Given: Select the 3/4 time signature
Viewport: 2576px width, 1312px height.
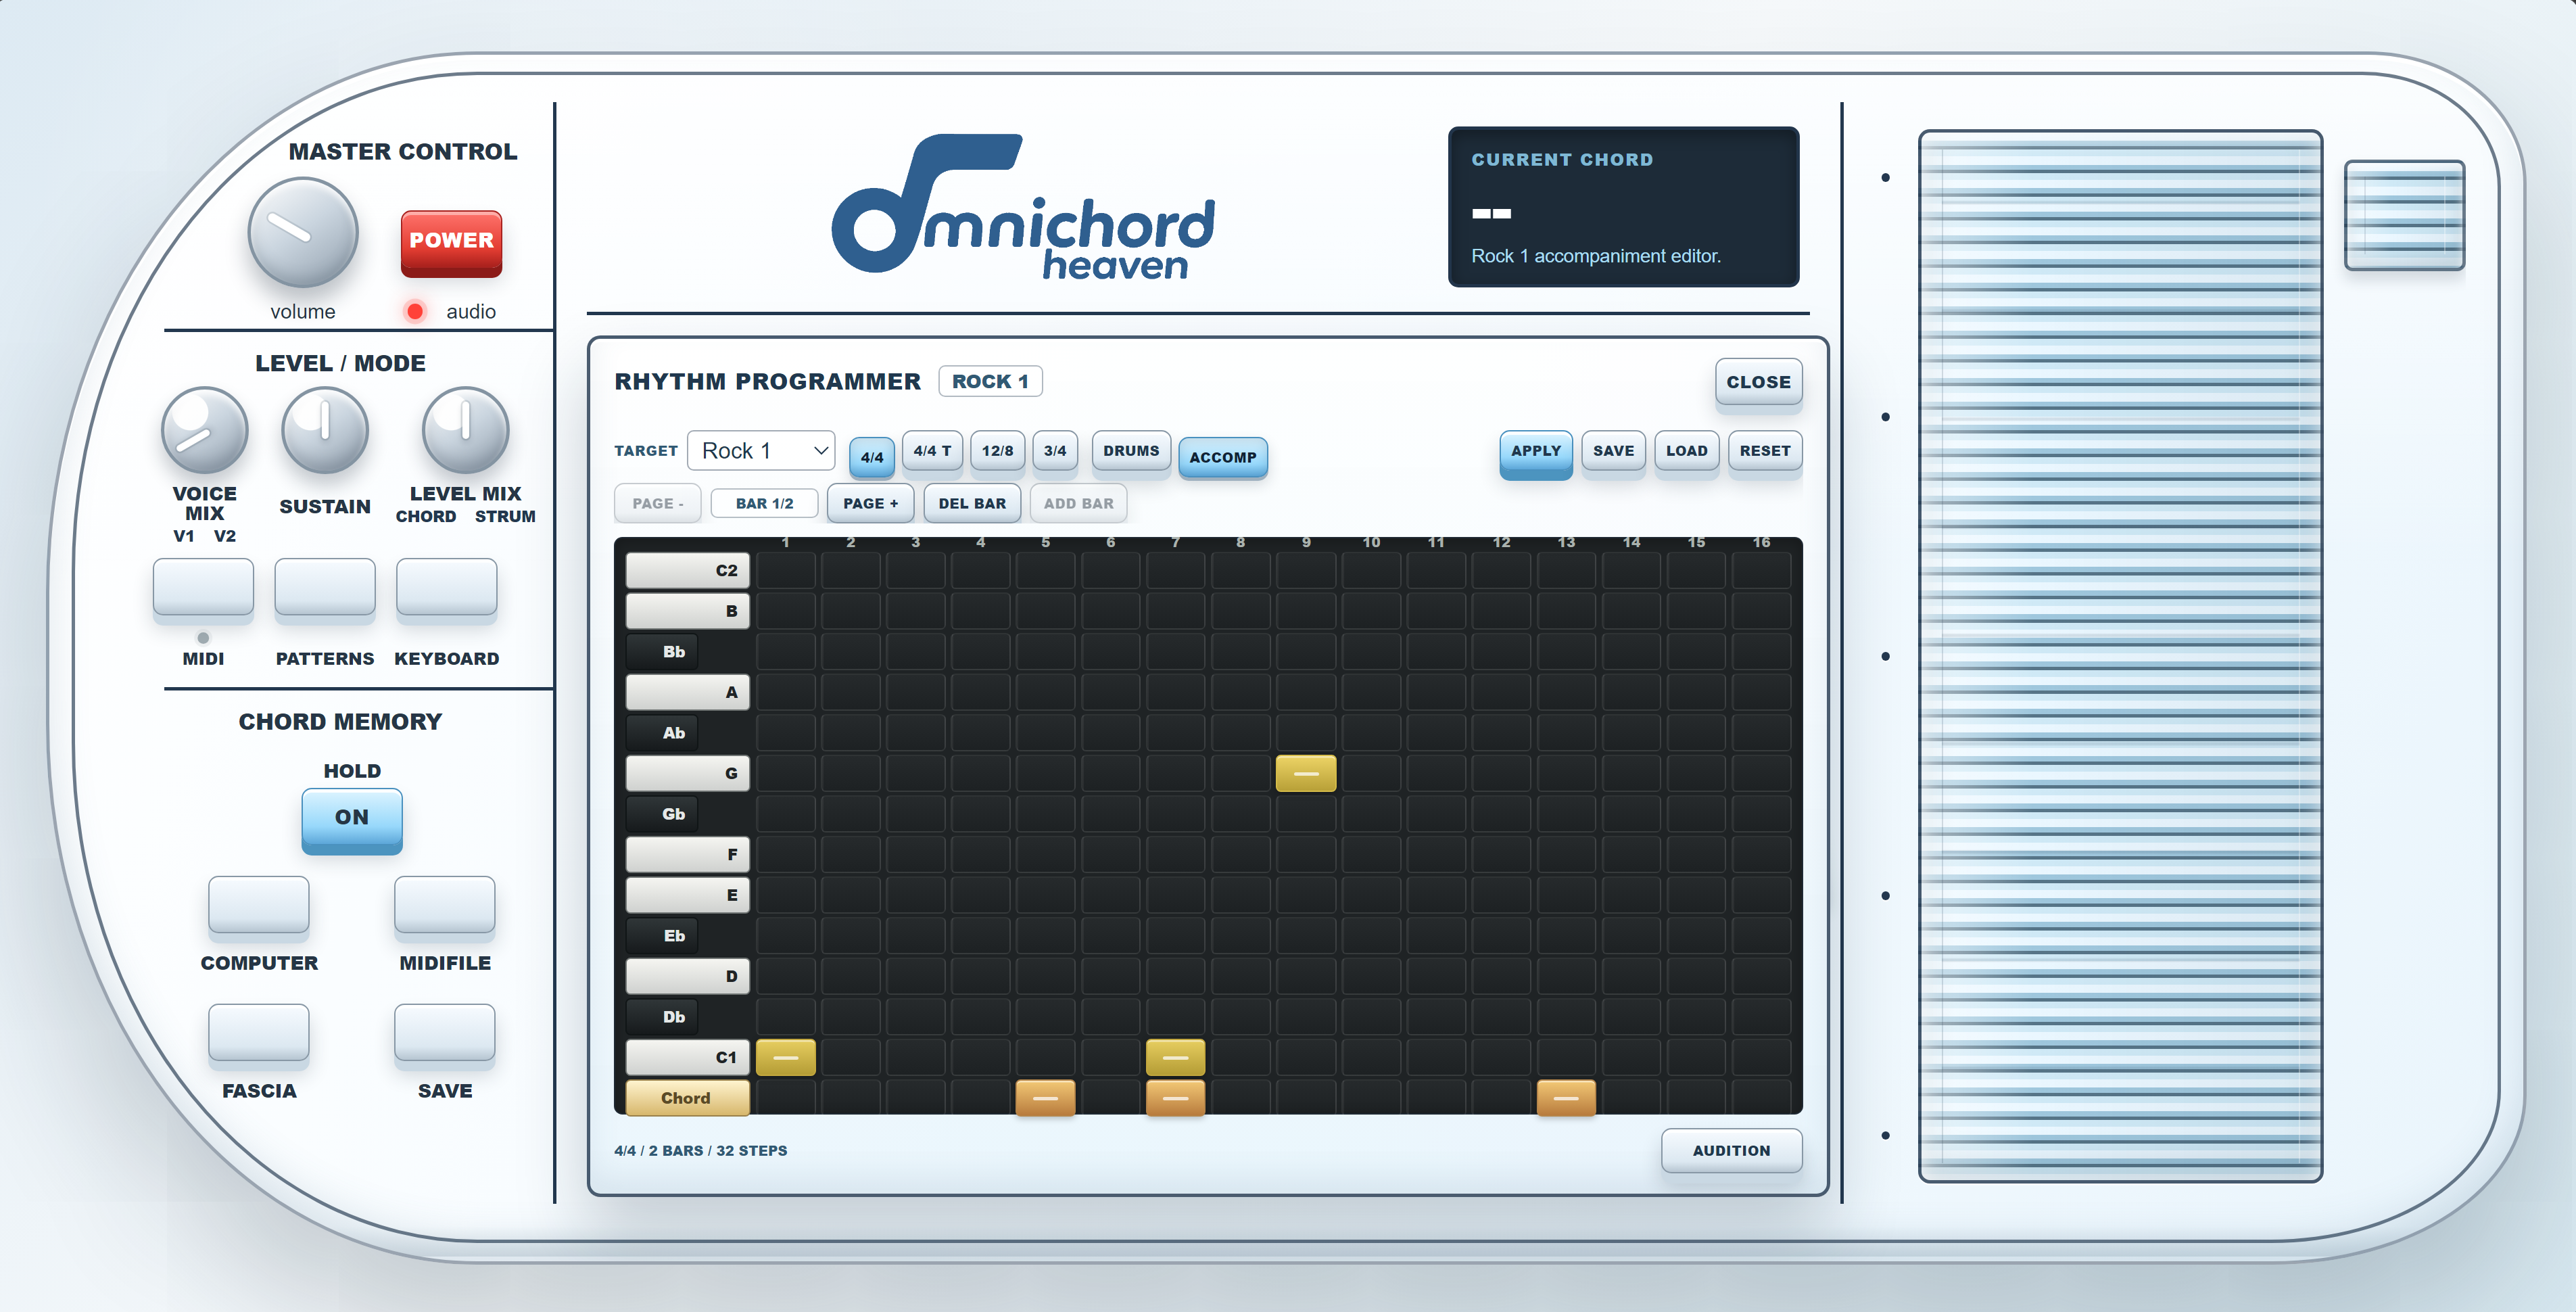Looking at the screenshot, I should click(1055, 451).
